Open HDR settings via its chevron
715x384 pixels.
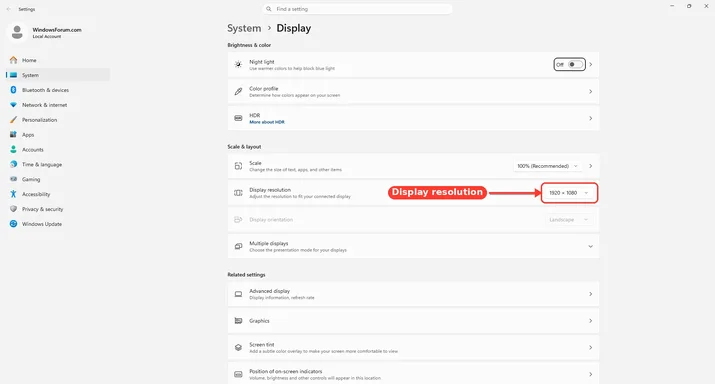[x=591, y=118]
